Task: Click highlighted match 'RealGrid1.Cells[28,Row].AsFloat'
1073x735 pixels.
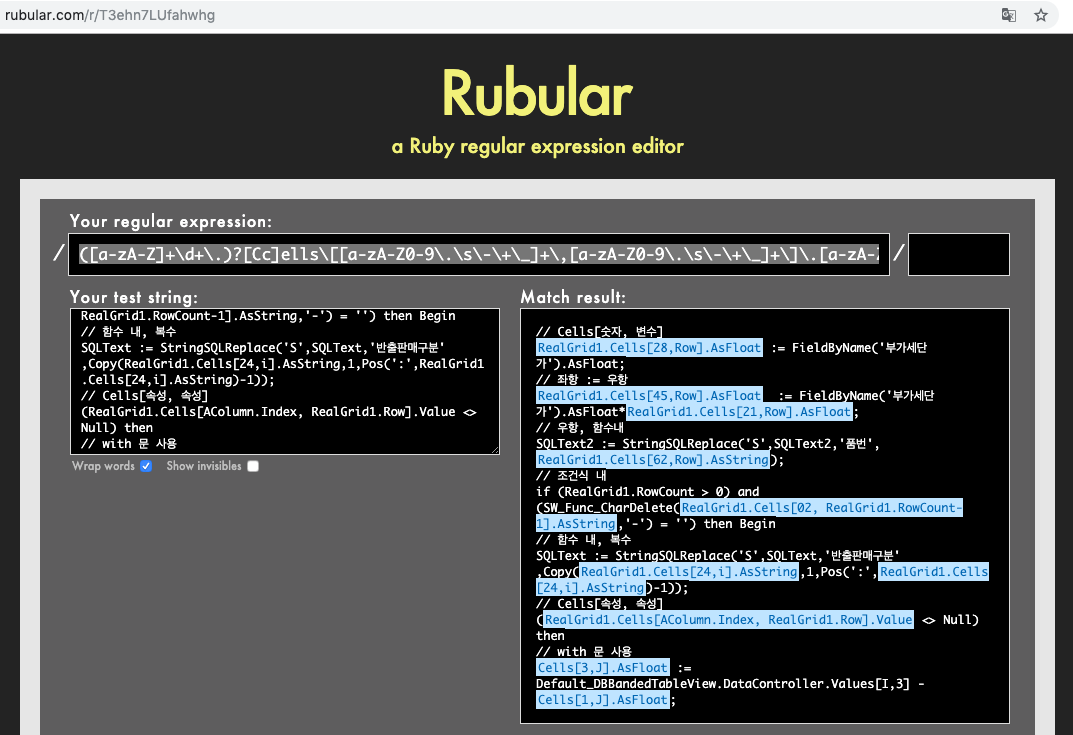Action: pos(649,348)
